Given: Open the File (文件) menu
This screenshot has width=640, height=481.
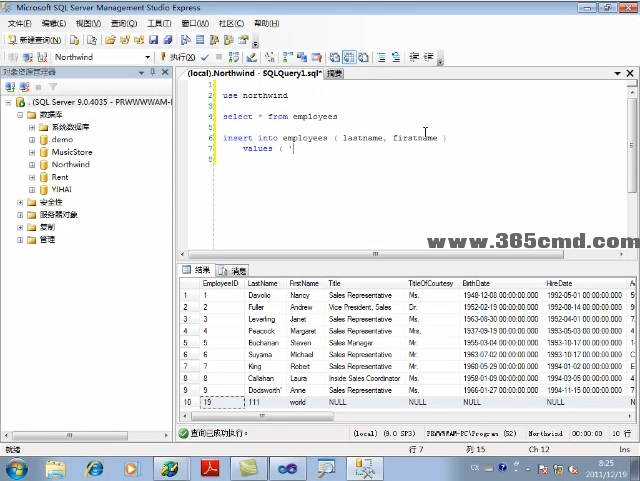Looking at the screenshot, I should pos(19,23).
